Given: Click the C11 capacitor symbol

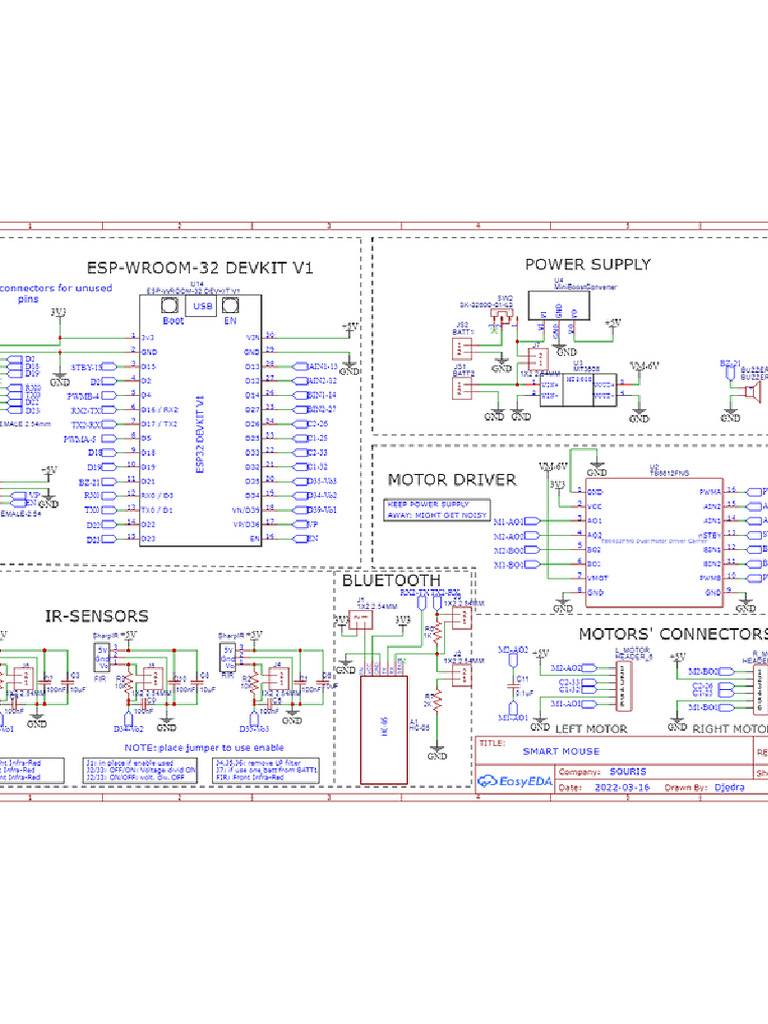Looking at the screenshot, I should [x=513, y=687].
